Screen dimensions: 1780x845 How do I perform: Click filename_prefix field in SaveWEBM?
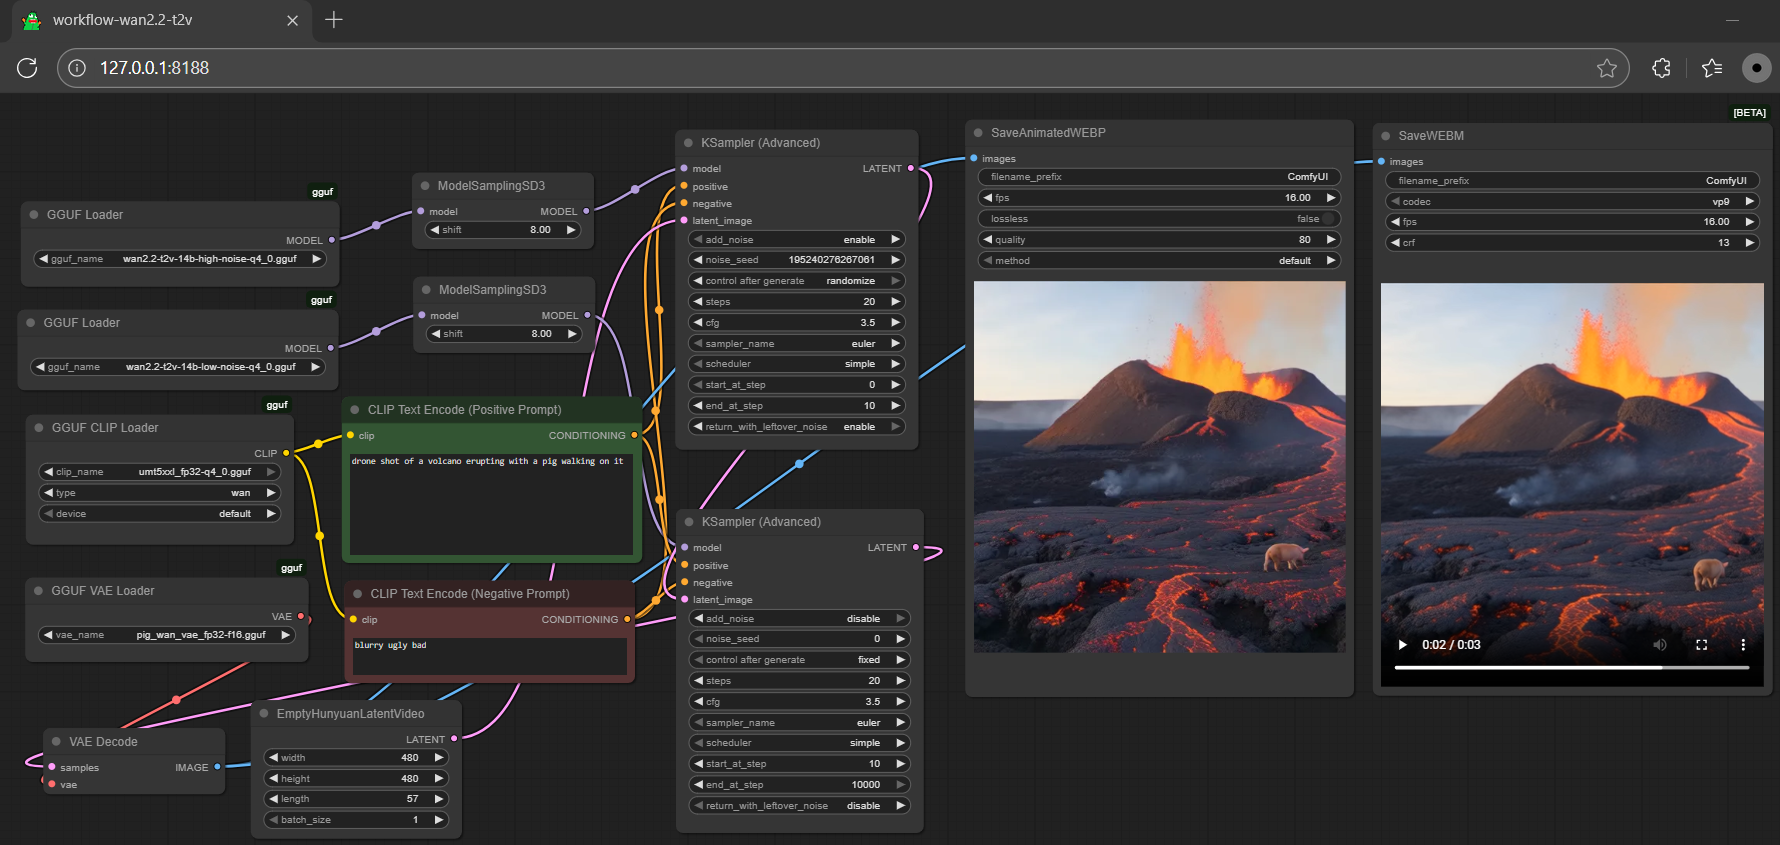[x=1571, y=181]
